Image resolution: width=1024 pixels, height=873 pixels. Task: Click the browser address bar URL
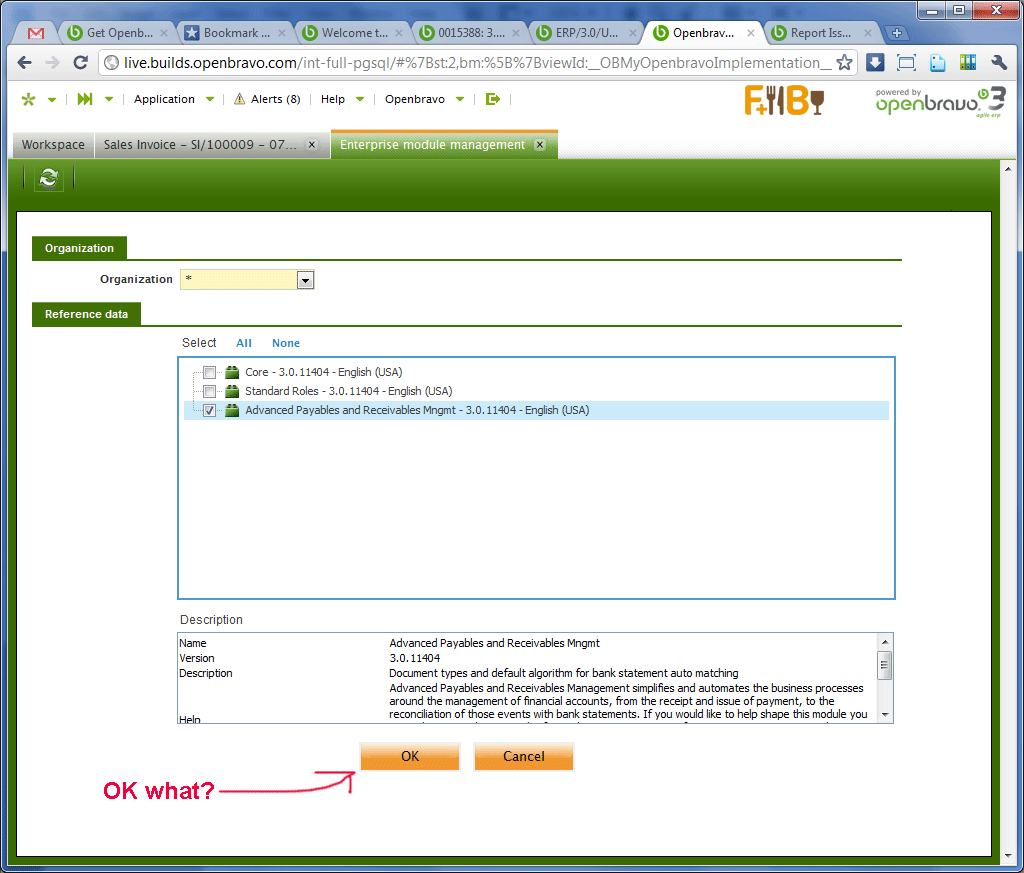pos(477,63)
